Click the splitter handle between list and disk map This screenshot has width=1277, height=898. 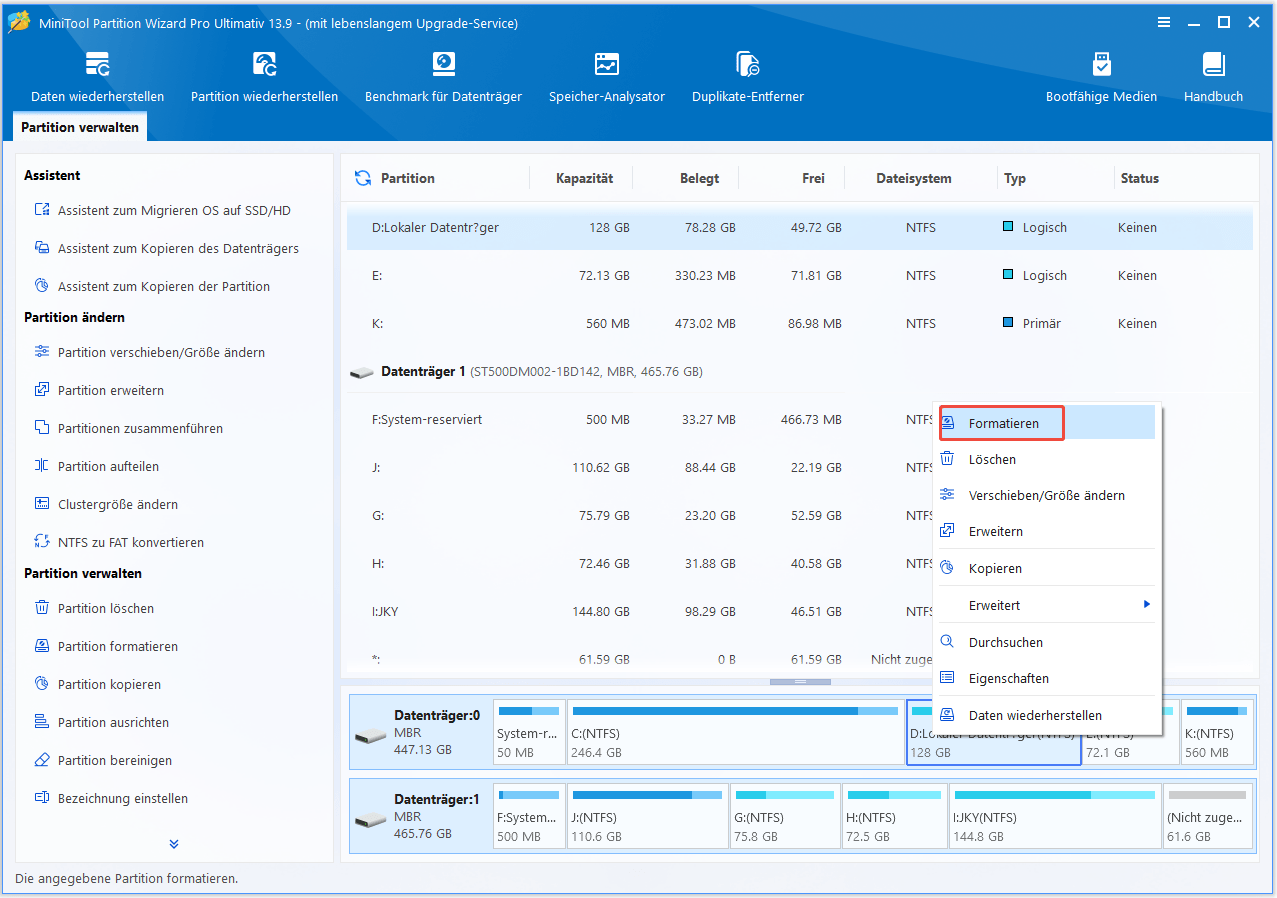(800, 682)
